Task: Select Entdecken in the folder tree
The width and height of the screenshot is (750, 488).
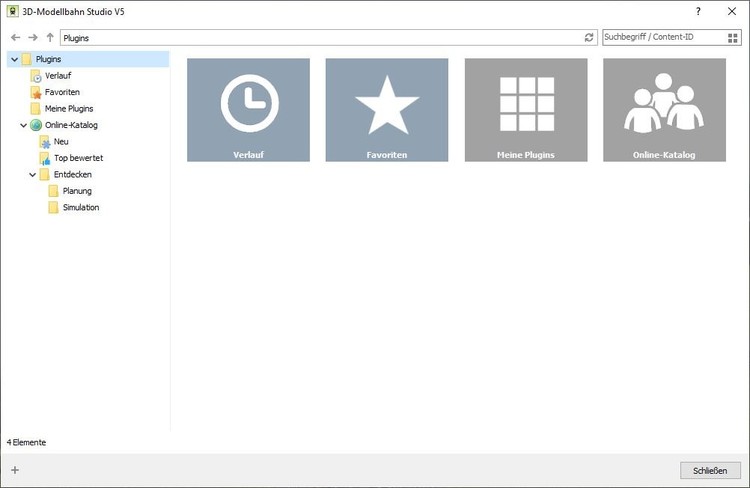Action: 72,174
